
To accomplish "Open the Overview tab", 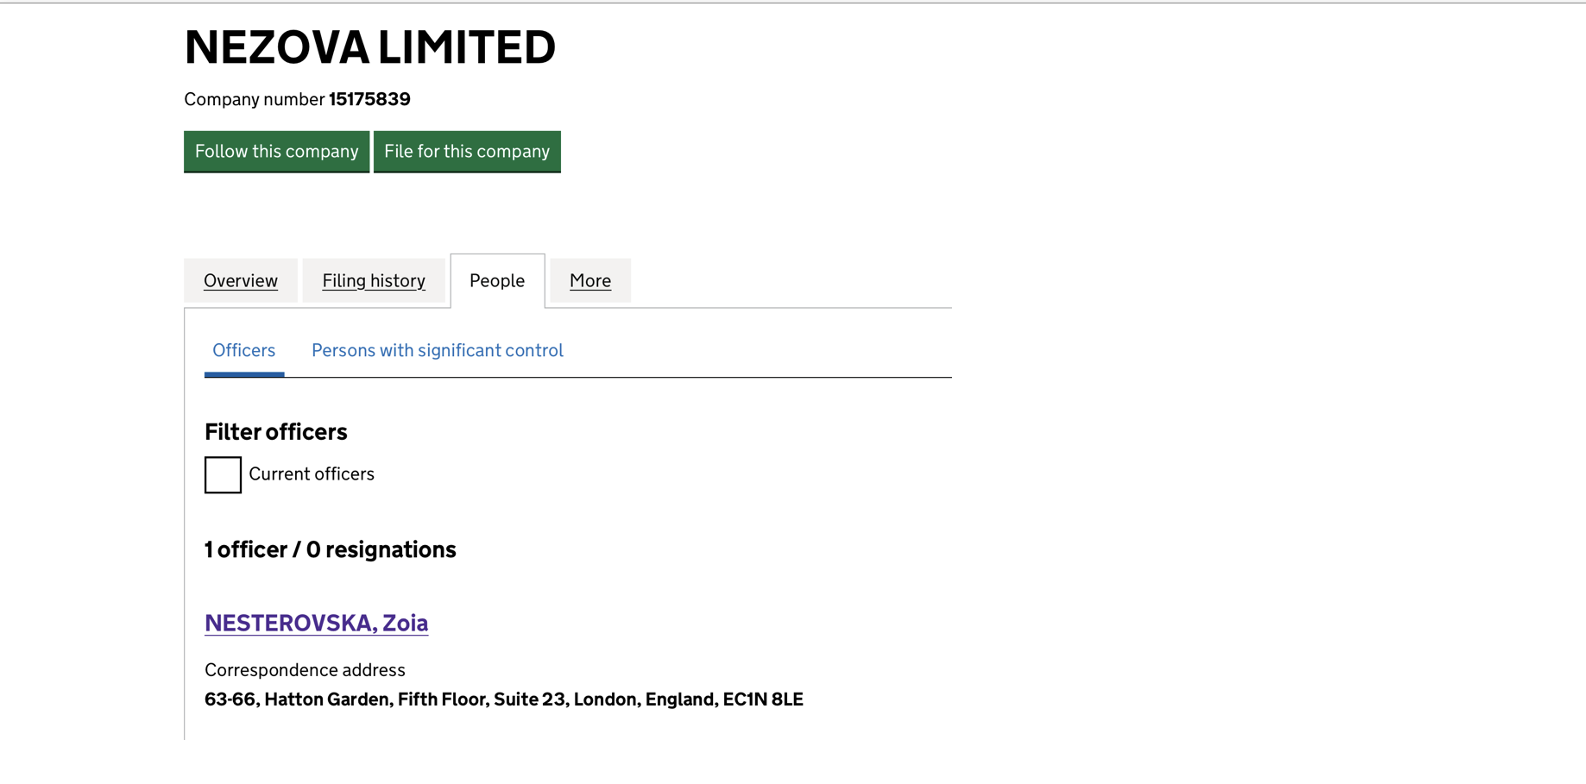I will pos(241,281).
